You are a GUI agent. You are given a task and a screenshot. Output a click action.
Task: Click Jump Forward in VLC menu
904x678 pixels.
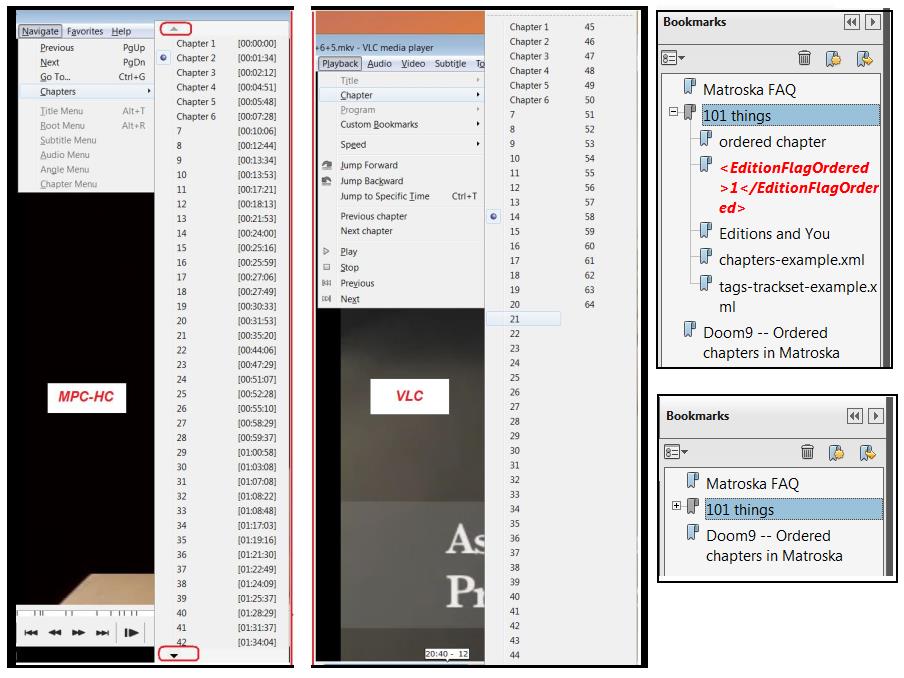point(401,165)
